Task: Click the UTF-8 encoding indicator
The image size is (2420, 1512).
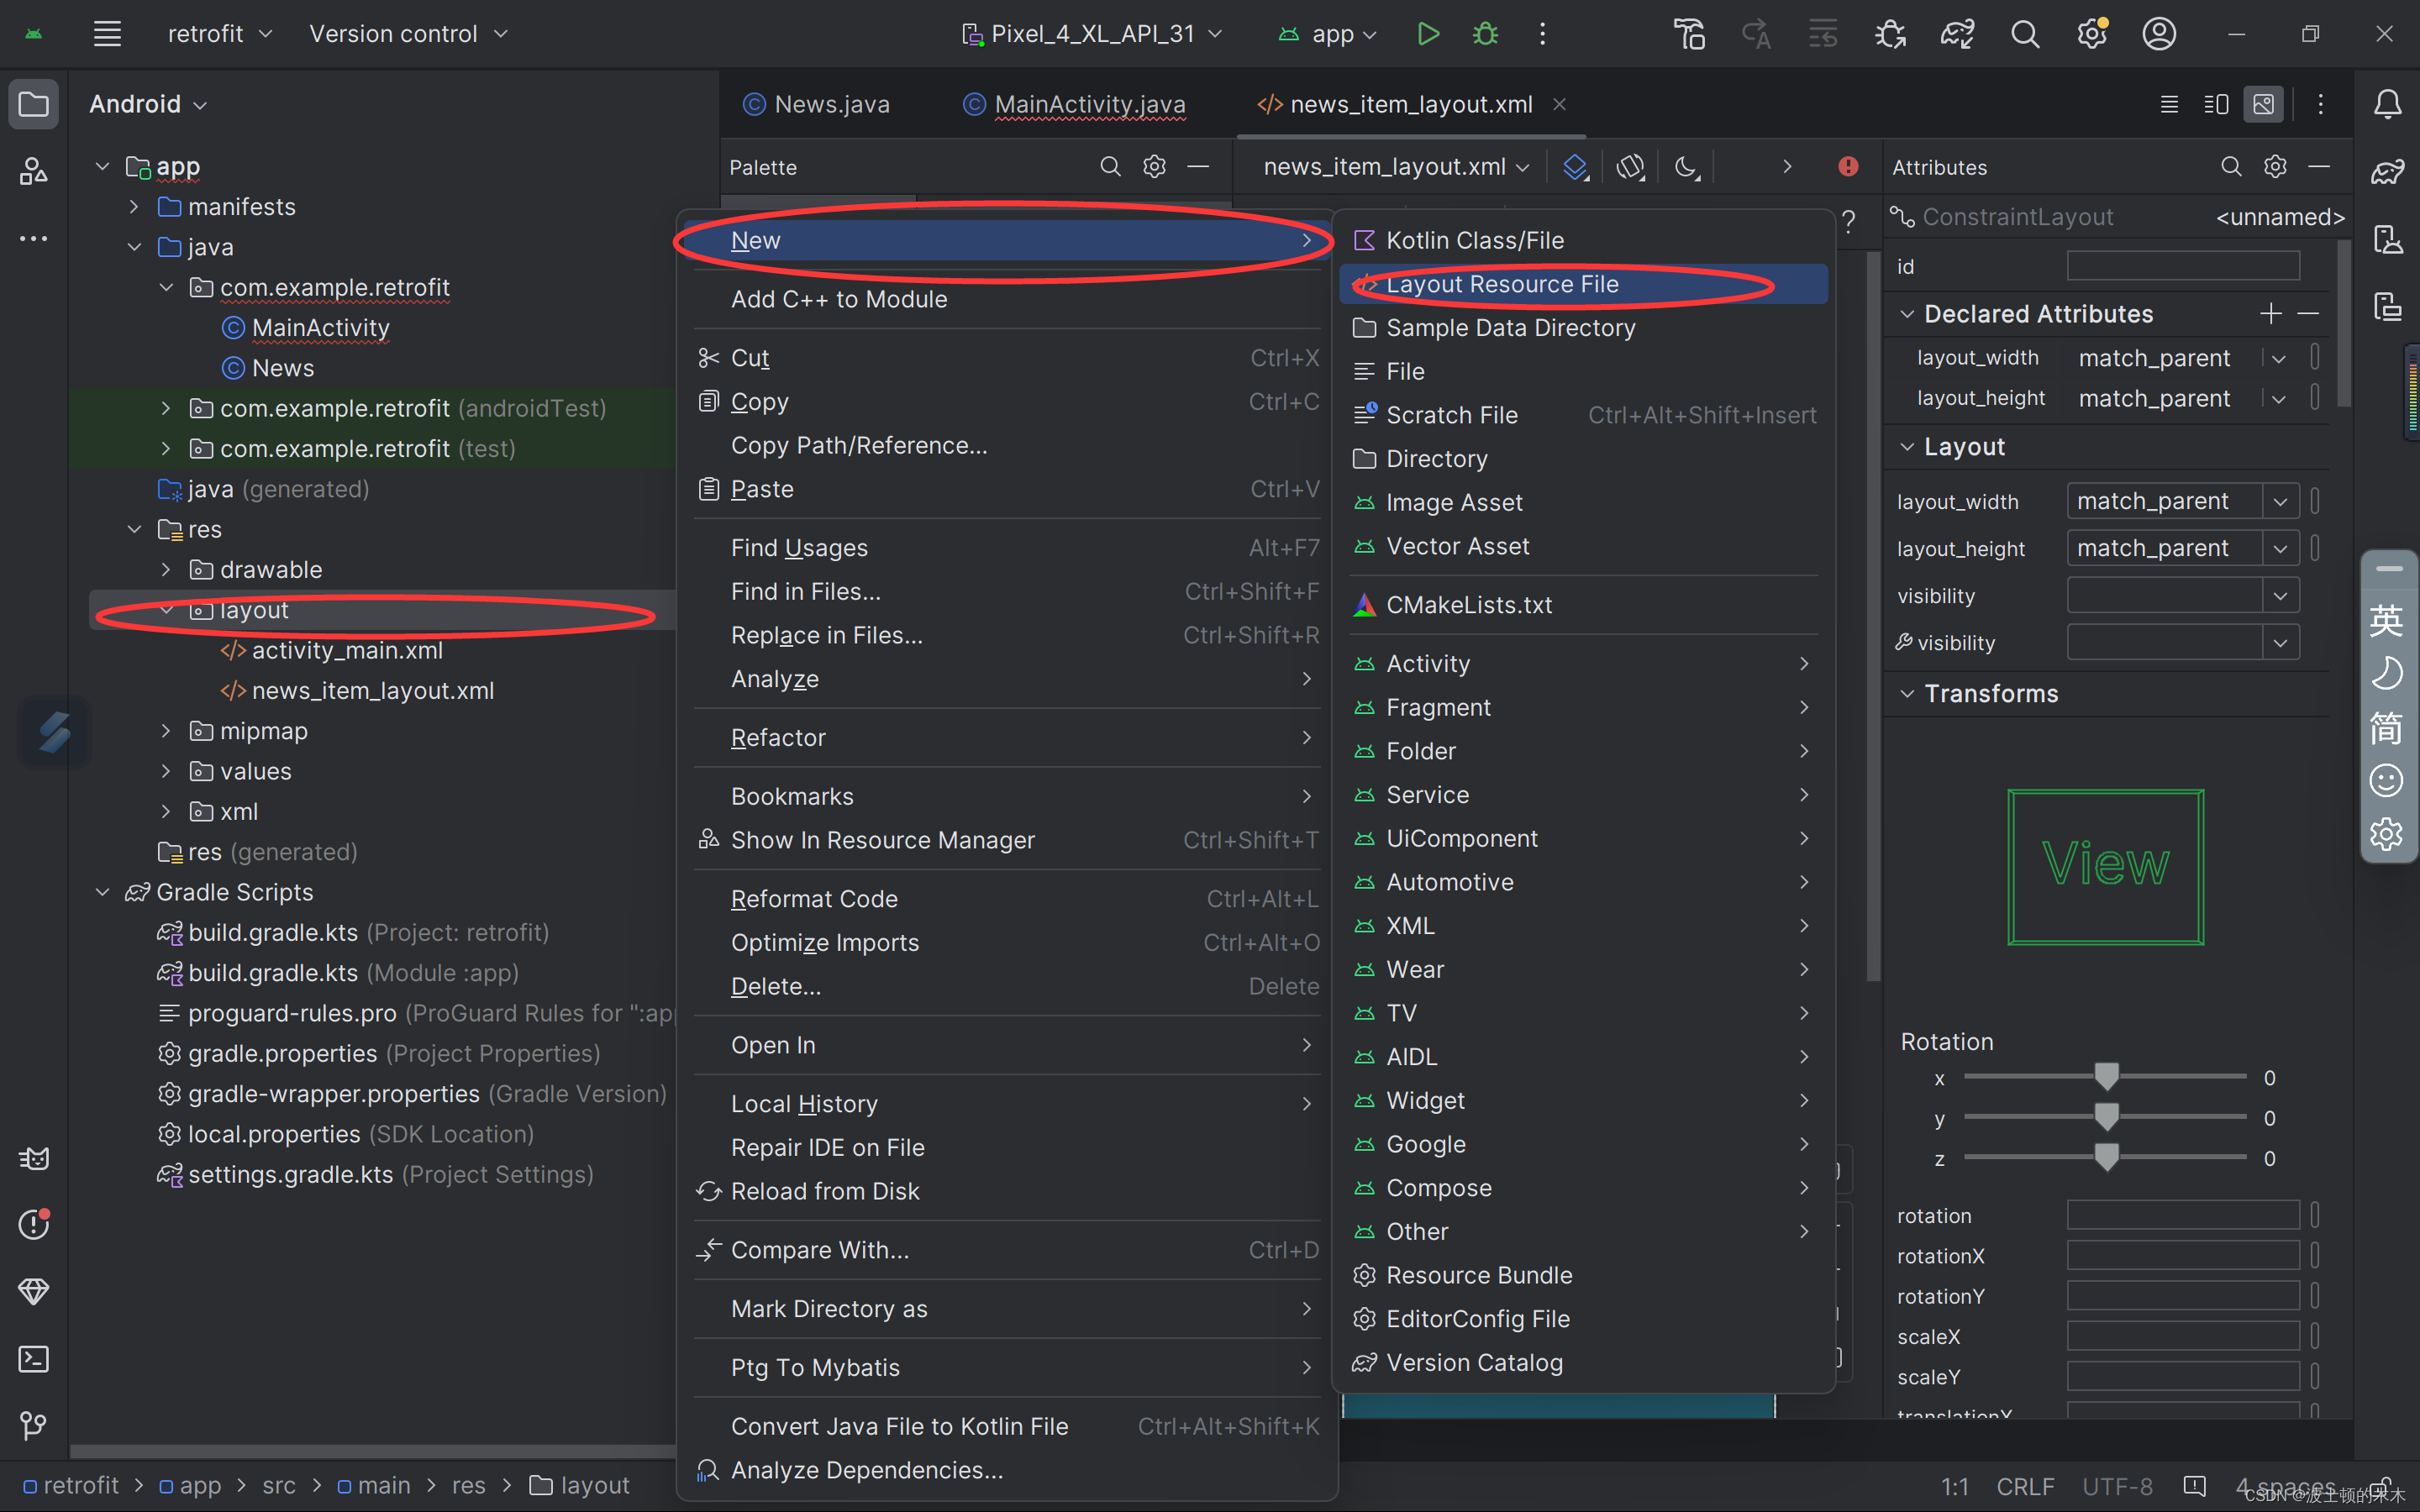Action: point(2116,1487)
